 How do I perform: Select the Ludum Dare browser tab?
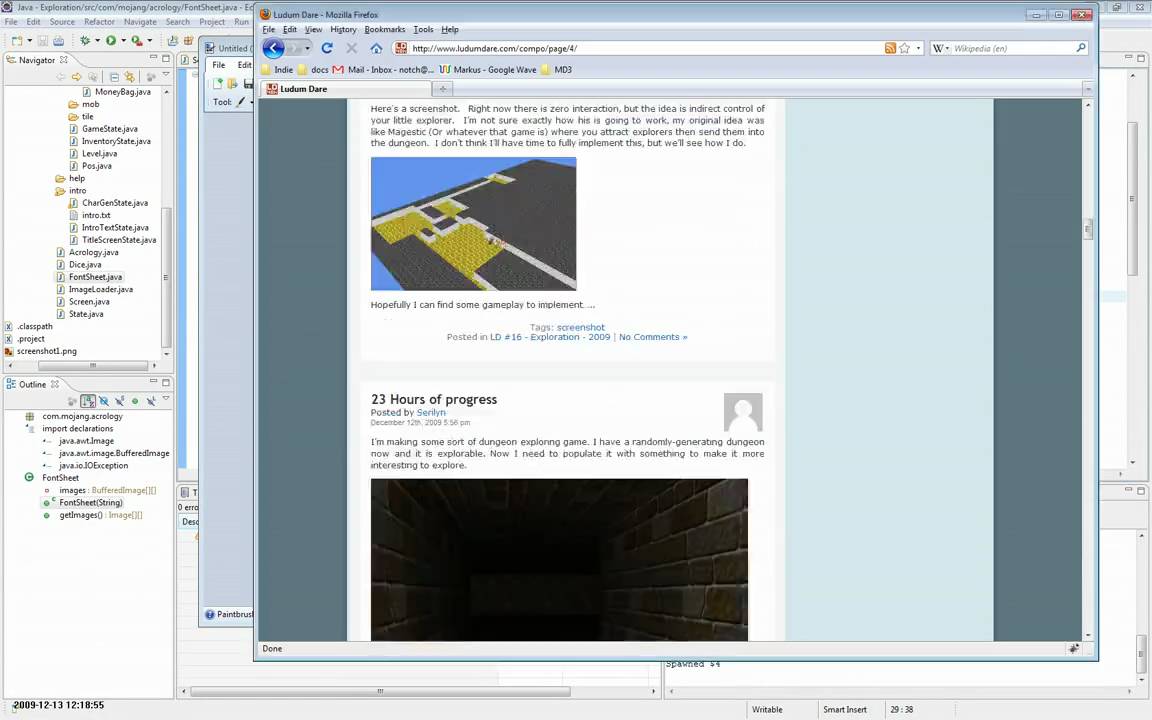point(345,89)
